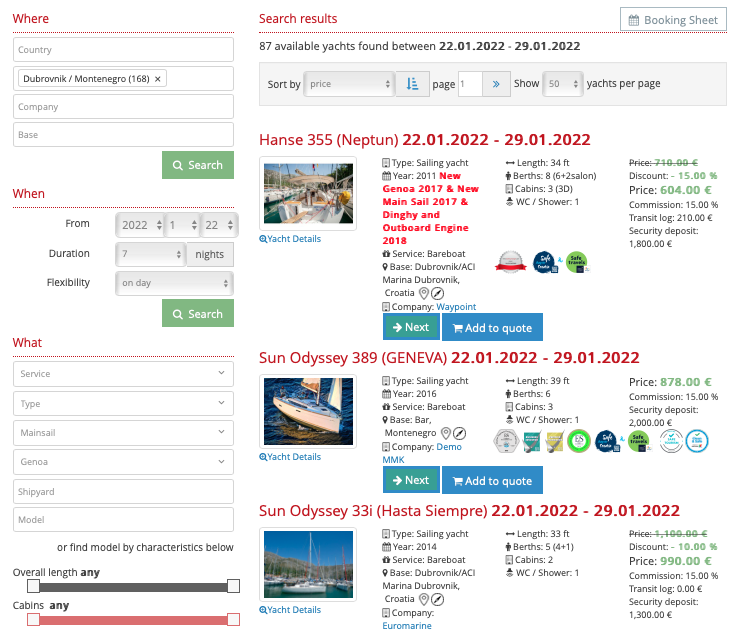Open Waypoint company link
The image size is (732, 632).
coord(456,307)
